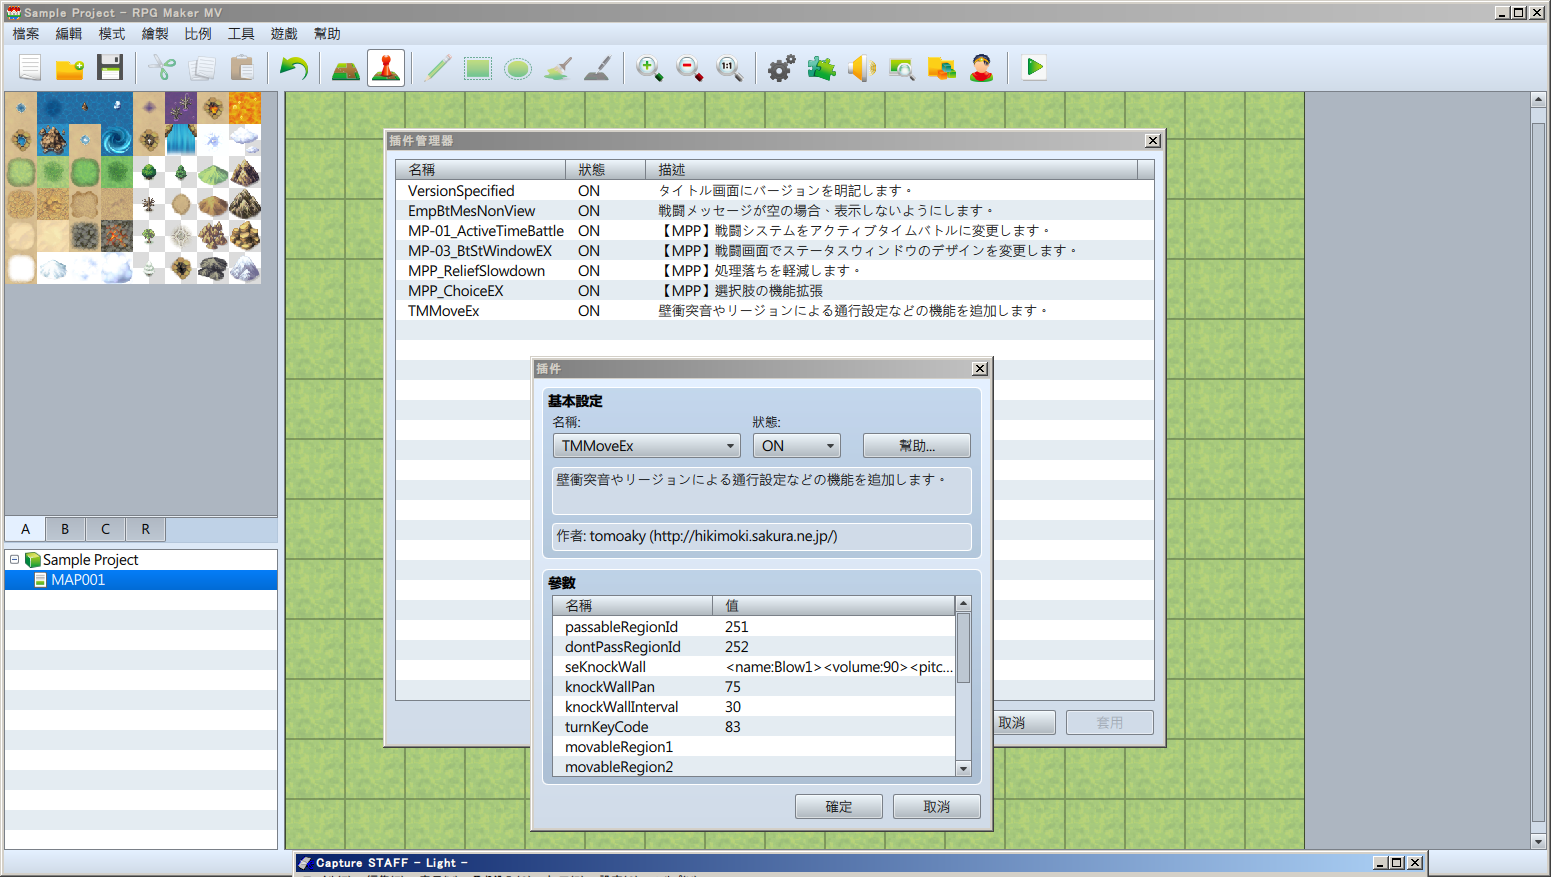The width and height of the screenshot is (1551, 877).
Task: Select the turnKeyCode parameter row
Action: [754, 727]
